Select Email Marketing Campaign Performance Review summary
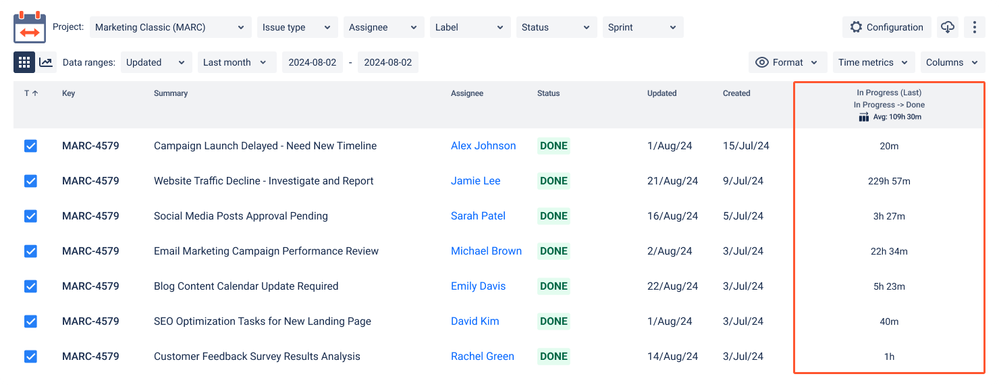 266,251
